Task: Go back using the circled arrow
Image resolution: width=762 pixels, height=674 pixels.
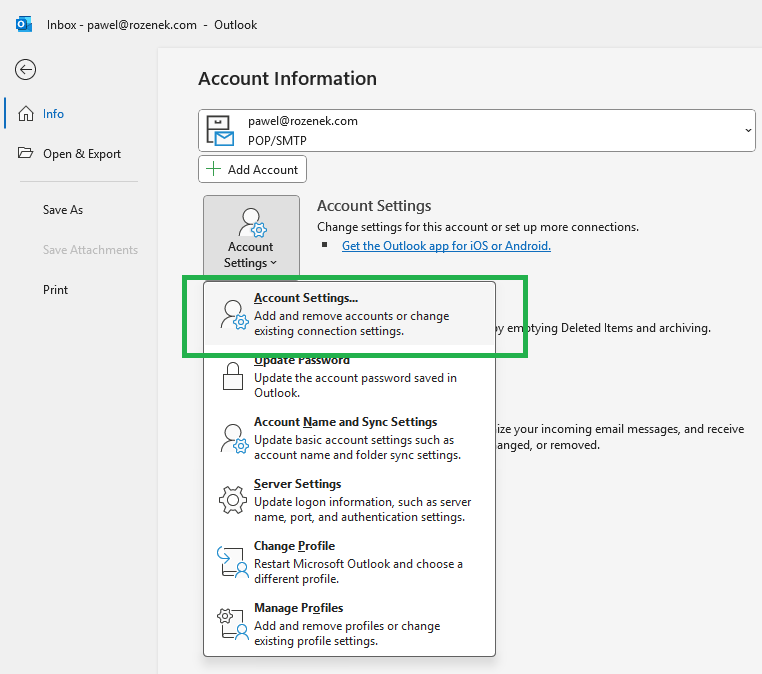Action: click(25, 69)
